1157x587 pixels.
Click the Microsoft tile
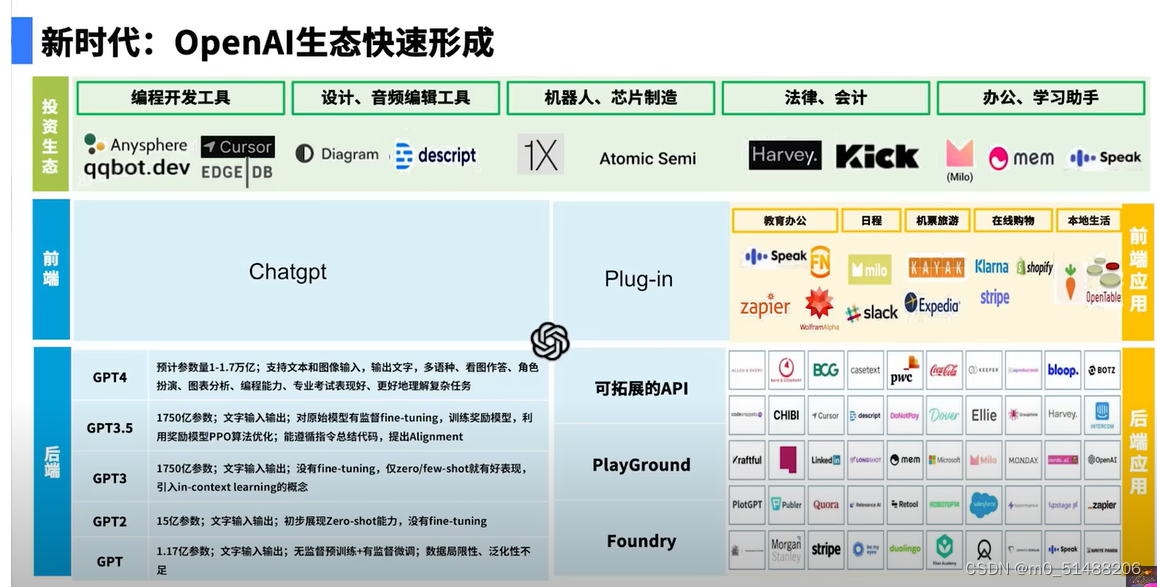click(x=944, y=459)
